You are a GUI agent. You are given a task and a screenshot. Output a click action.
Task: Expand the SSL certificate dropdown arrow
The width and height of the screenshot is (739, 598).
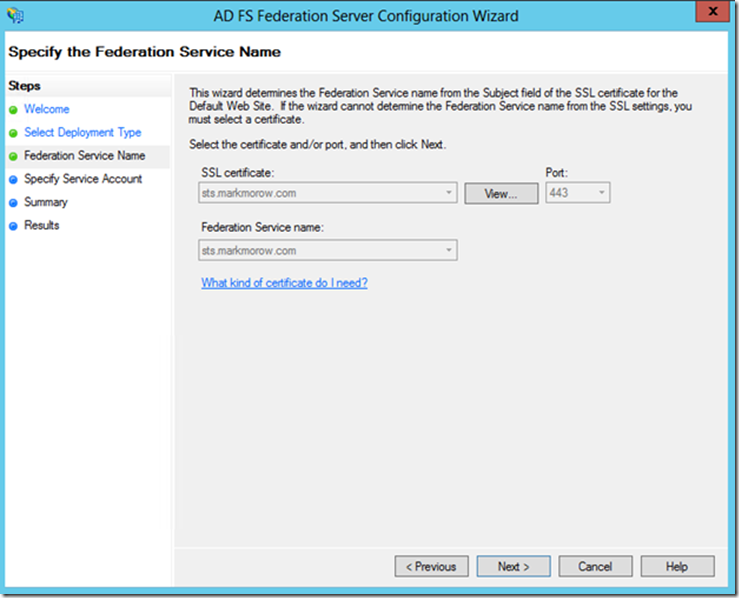coord(449,193)
